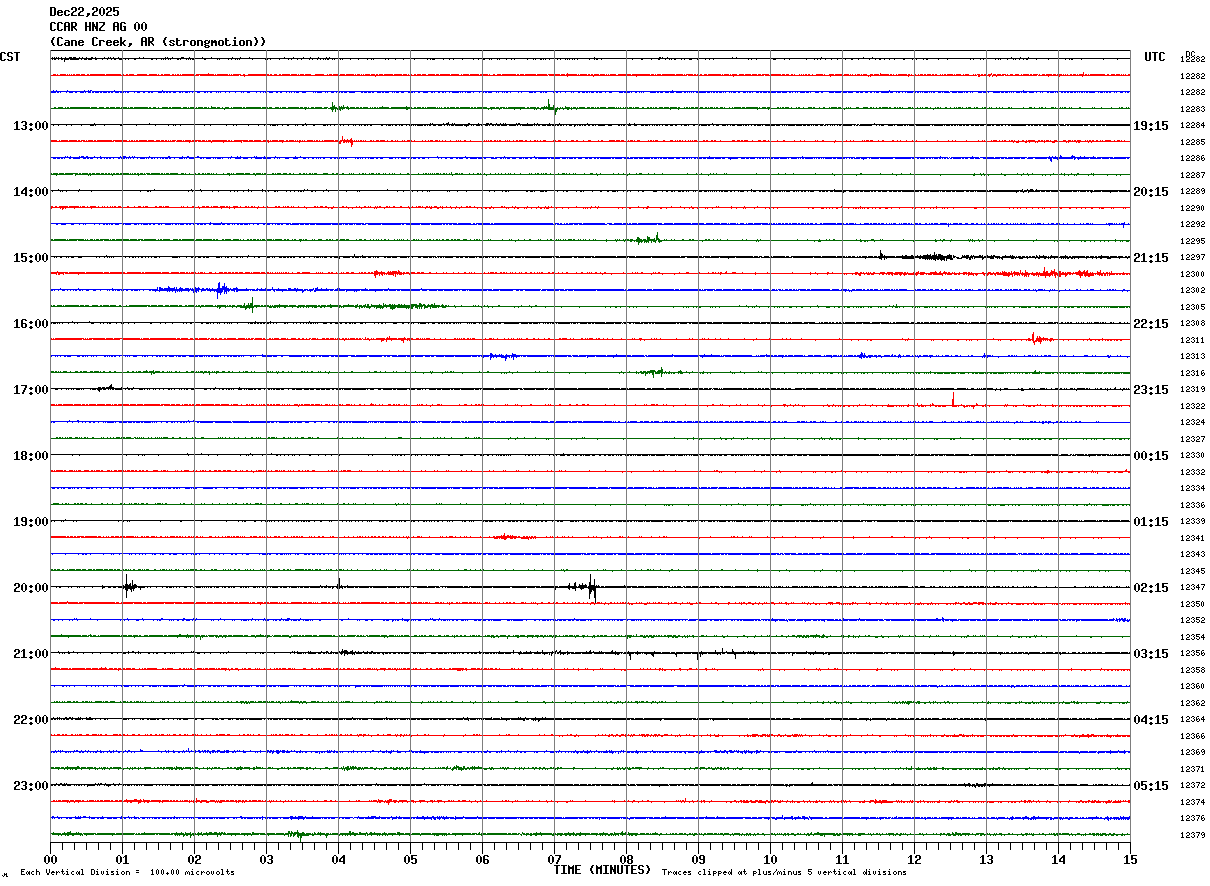The height and width of the screenshot is (886, 1210).
Task: Select the 20:00 CST time label
Action: point(30,587)
